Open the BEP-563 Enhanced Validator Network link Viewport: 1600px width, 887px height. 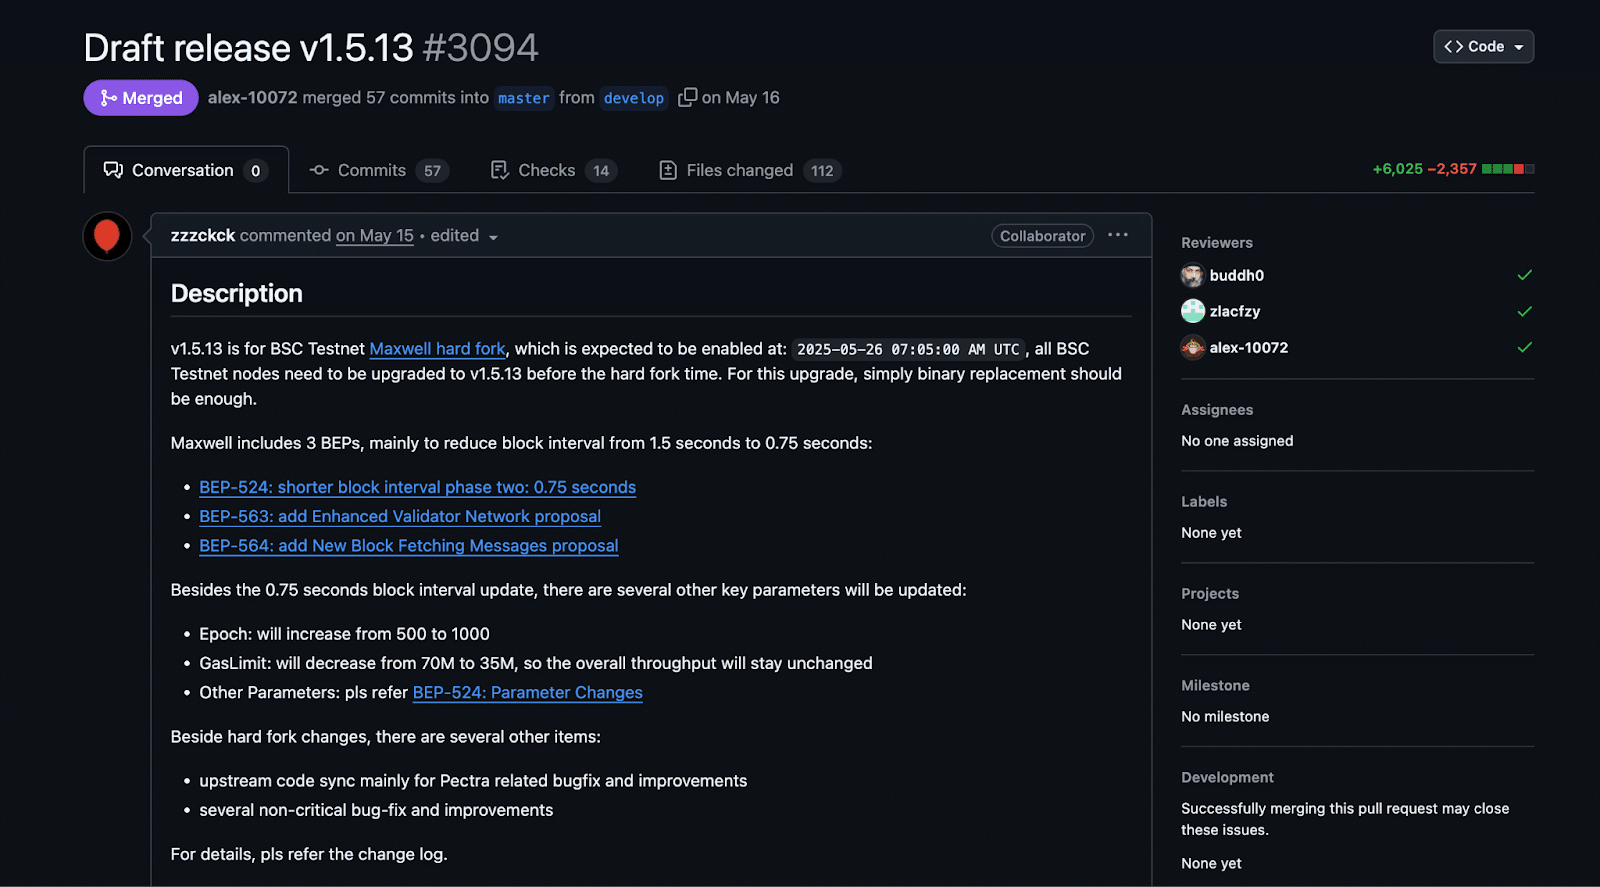(400, 516)
